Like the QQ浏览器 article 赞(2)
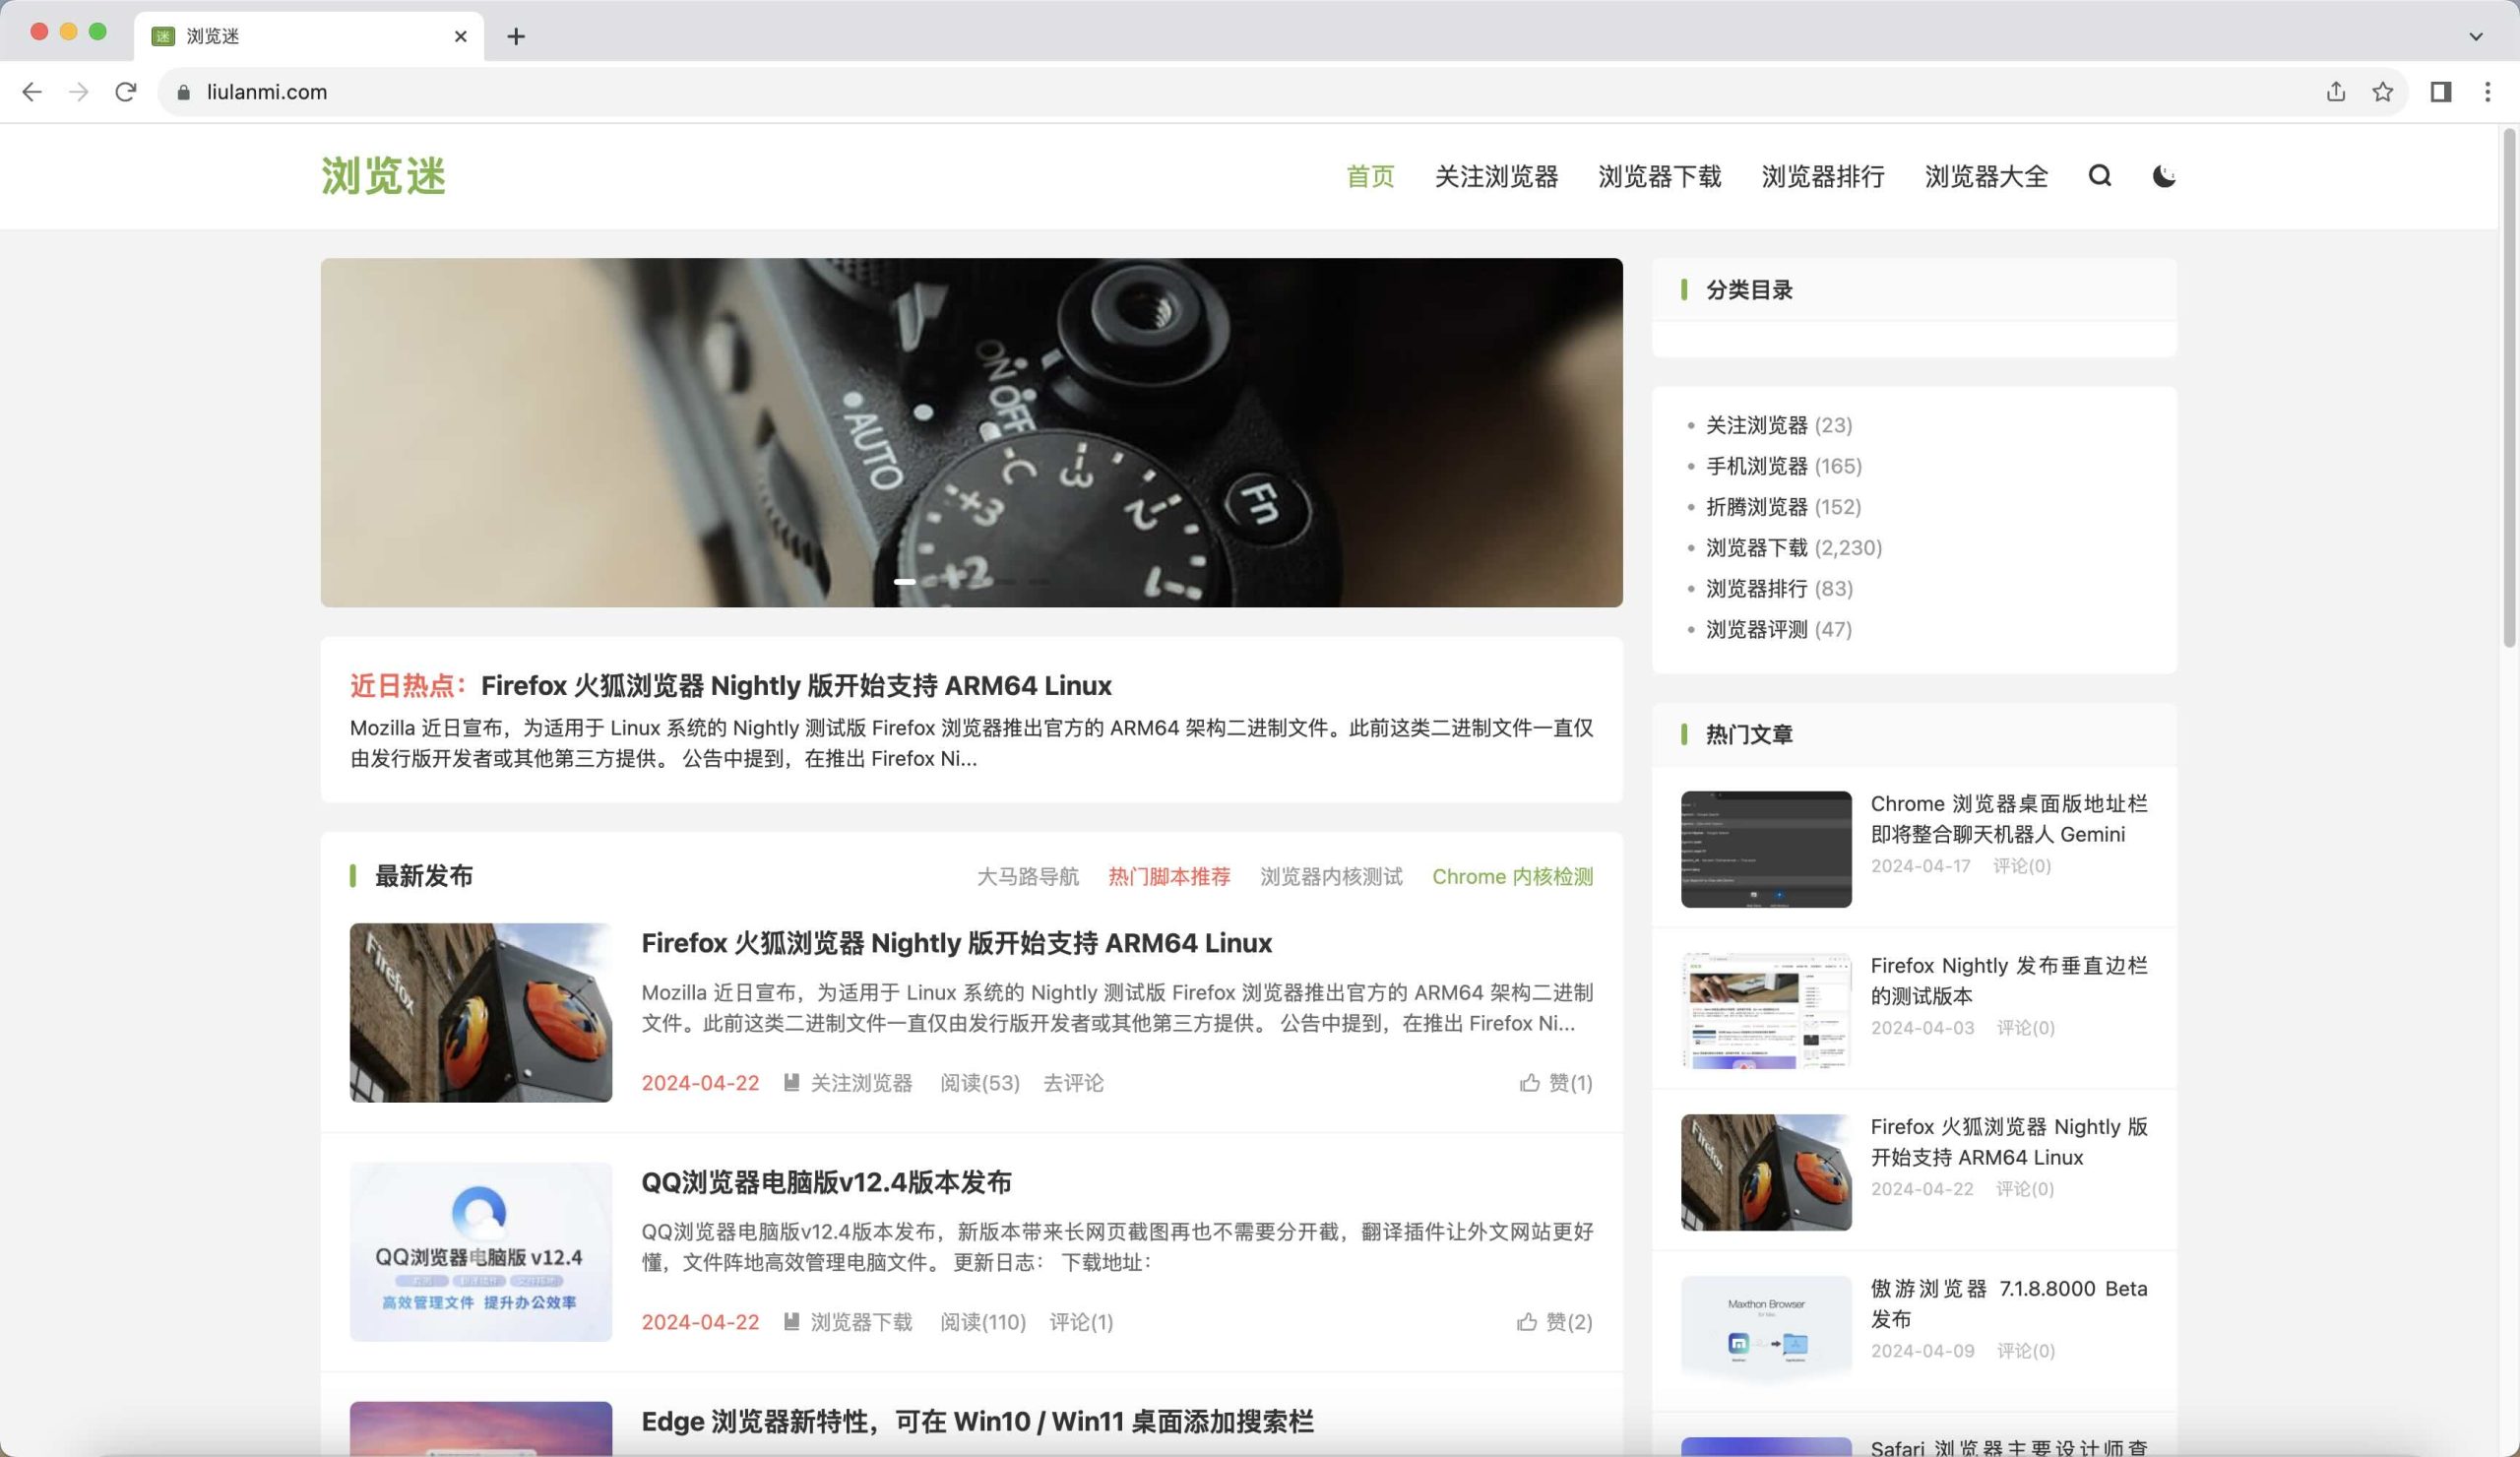The height and width of the screenshot is (1457, 2520). click(x=1555, y=1322)
